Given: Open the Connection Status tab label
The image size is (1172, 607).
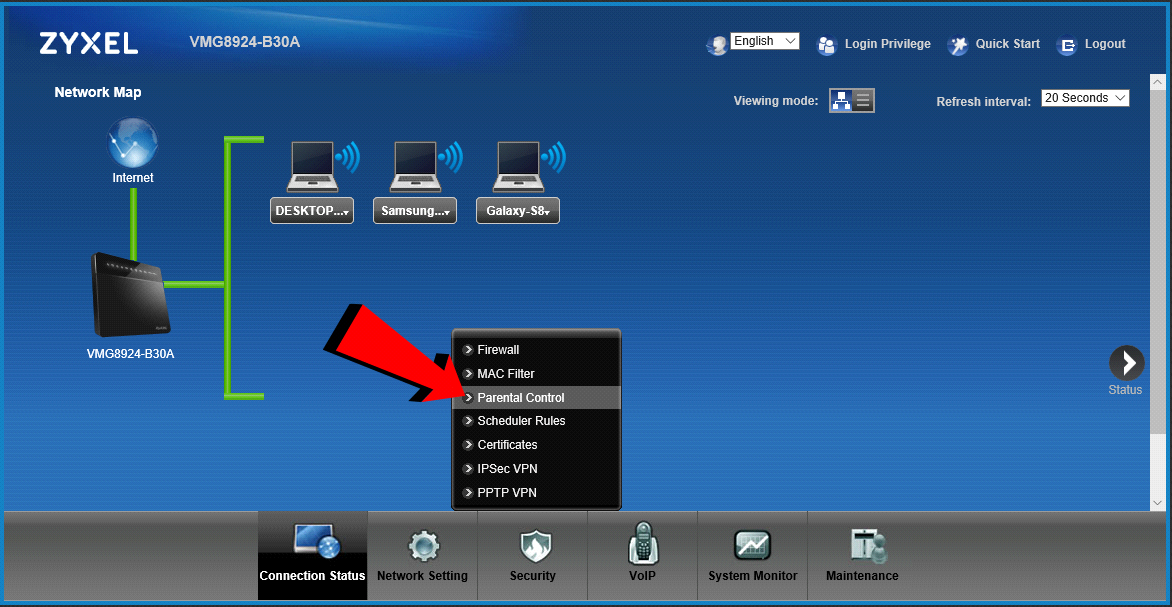Looking at the screenshot, I should pyautogui.click(x=312, y=576).
